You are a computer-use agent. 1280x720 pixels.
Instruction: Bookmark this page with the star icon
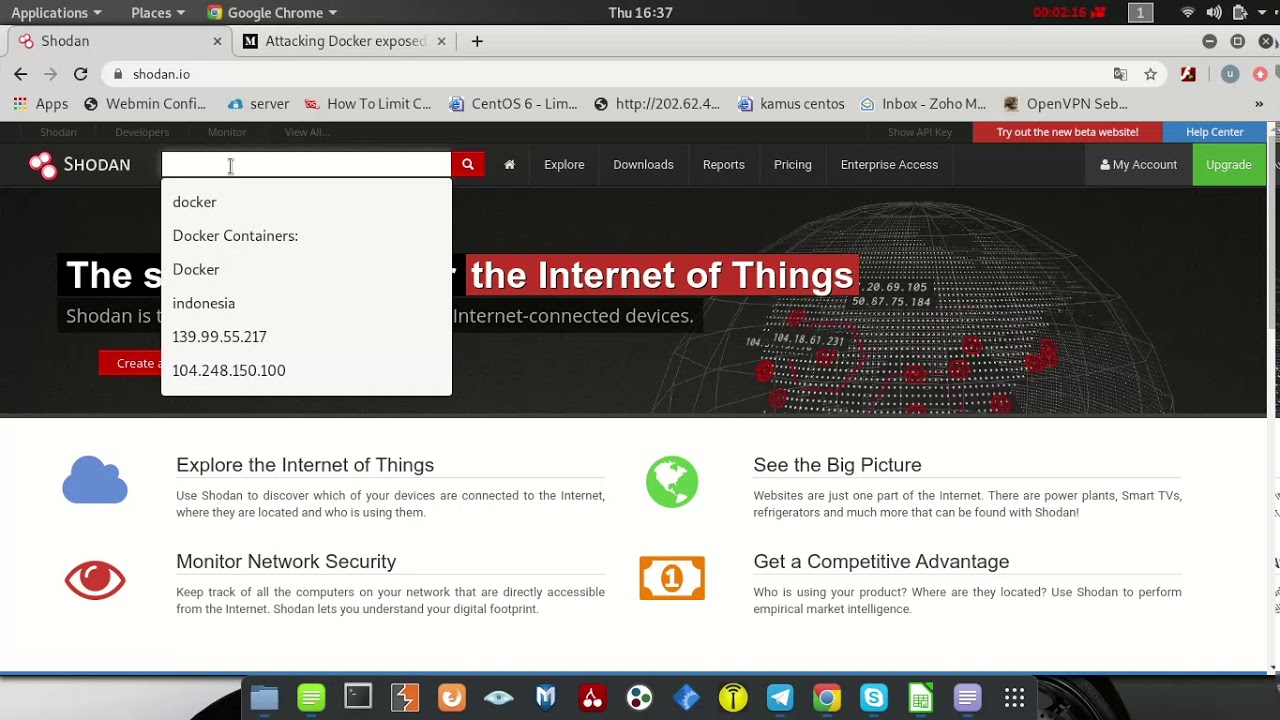tap(1150, 74)
